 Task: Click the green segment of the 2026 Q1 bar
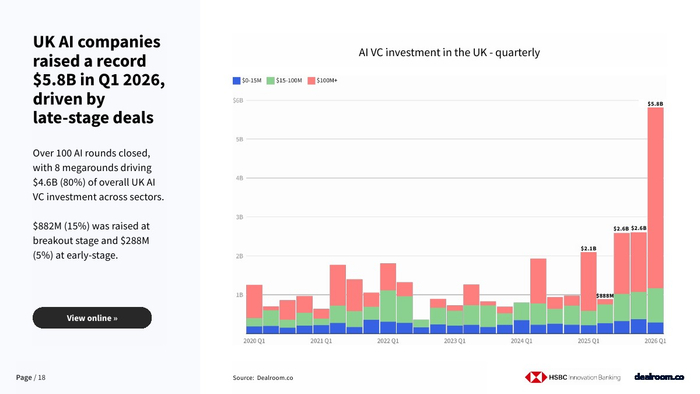coord(655,305)
